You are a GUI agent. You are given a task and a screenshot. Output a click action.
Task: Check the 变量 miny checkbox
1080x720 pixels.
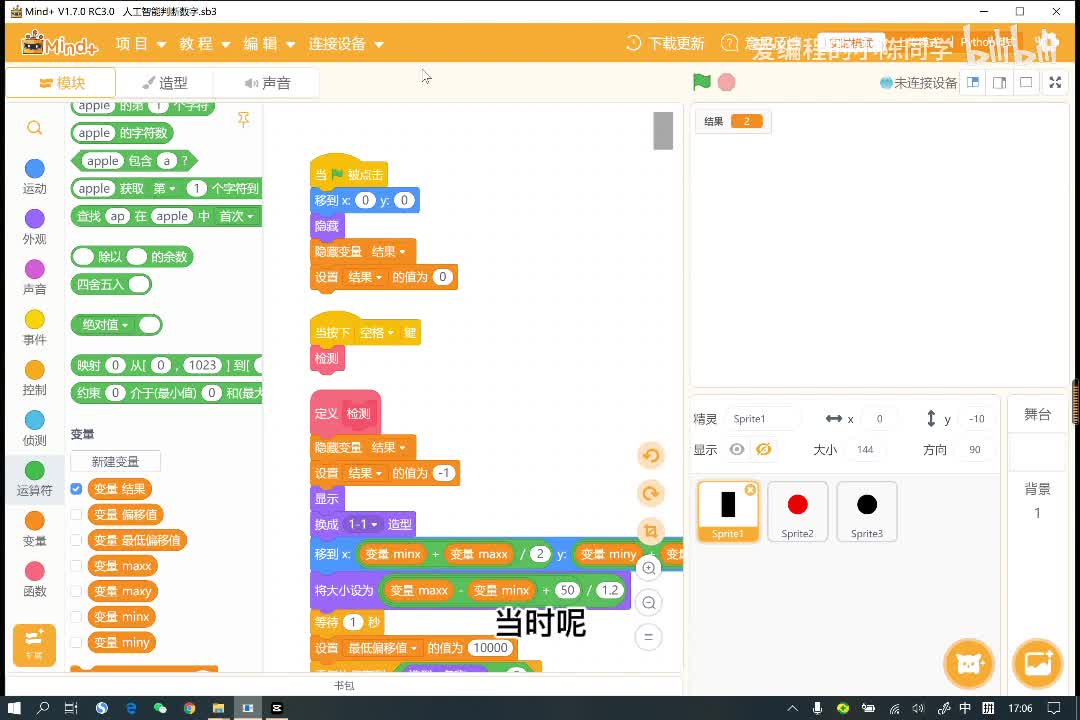[x=76, y=642]
